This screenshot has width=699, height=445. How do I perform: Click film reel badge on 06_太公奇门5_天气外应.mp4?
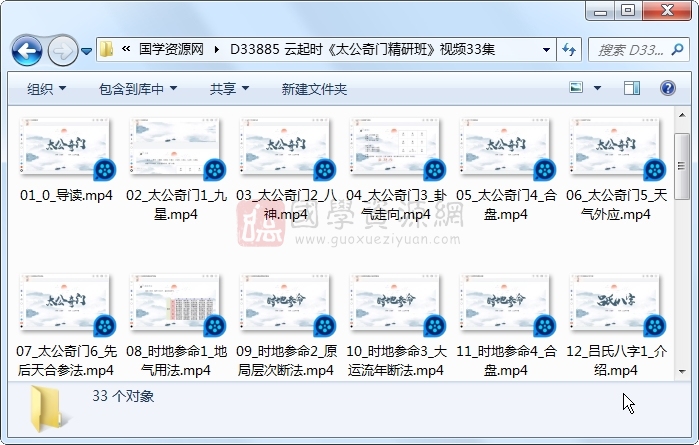[x=655, y=170]
